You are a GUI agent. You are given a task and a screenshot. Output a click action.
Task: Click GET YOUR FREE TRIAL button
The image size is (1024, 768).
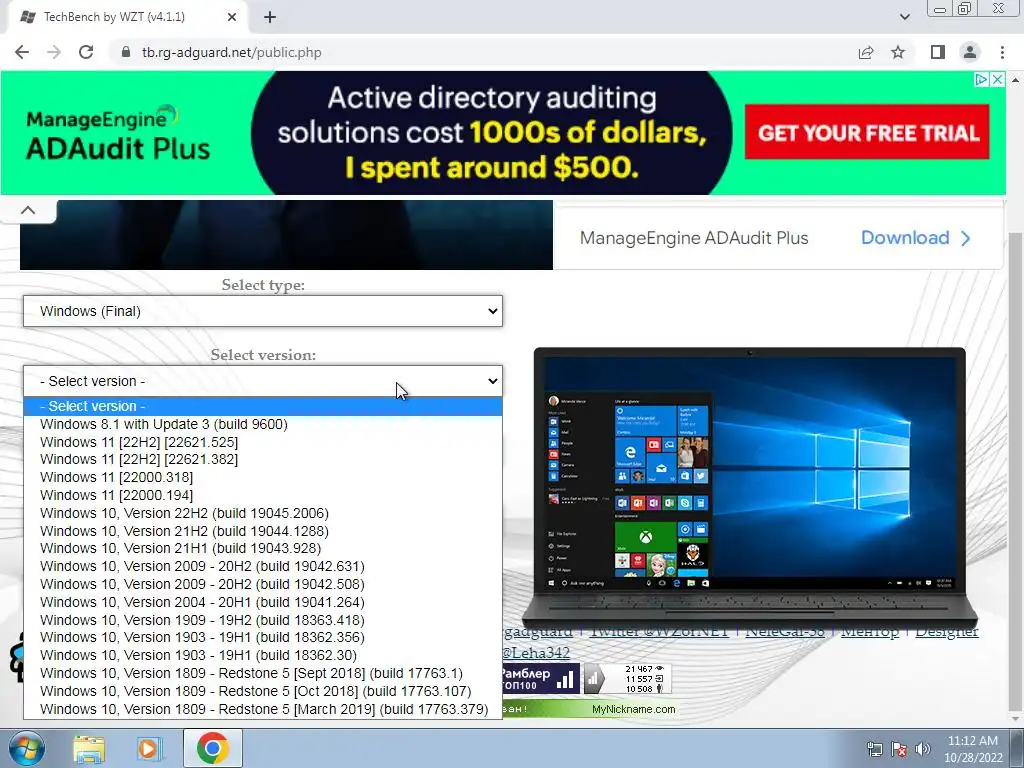pos(867,133)
